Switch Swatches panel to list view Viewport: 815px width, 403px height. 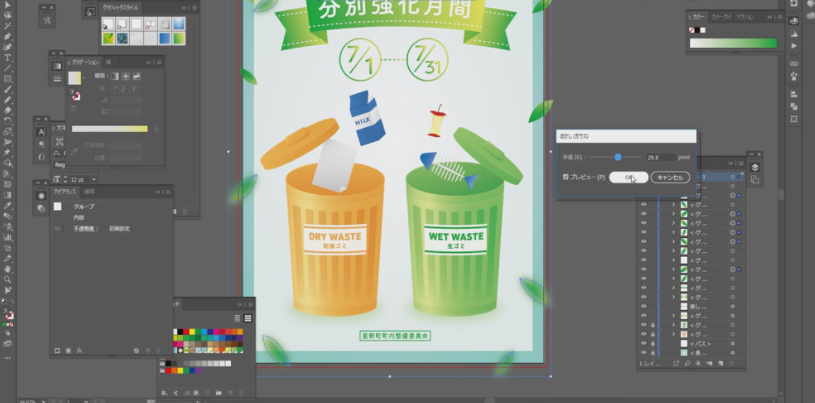click(x=237, y=318)
